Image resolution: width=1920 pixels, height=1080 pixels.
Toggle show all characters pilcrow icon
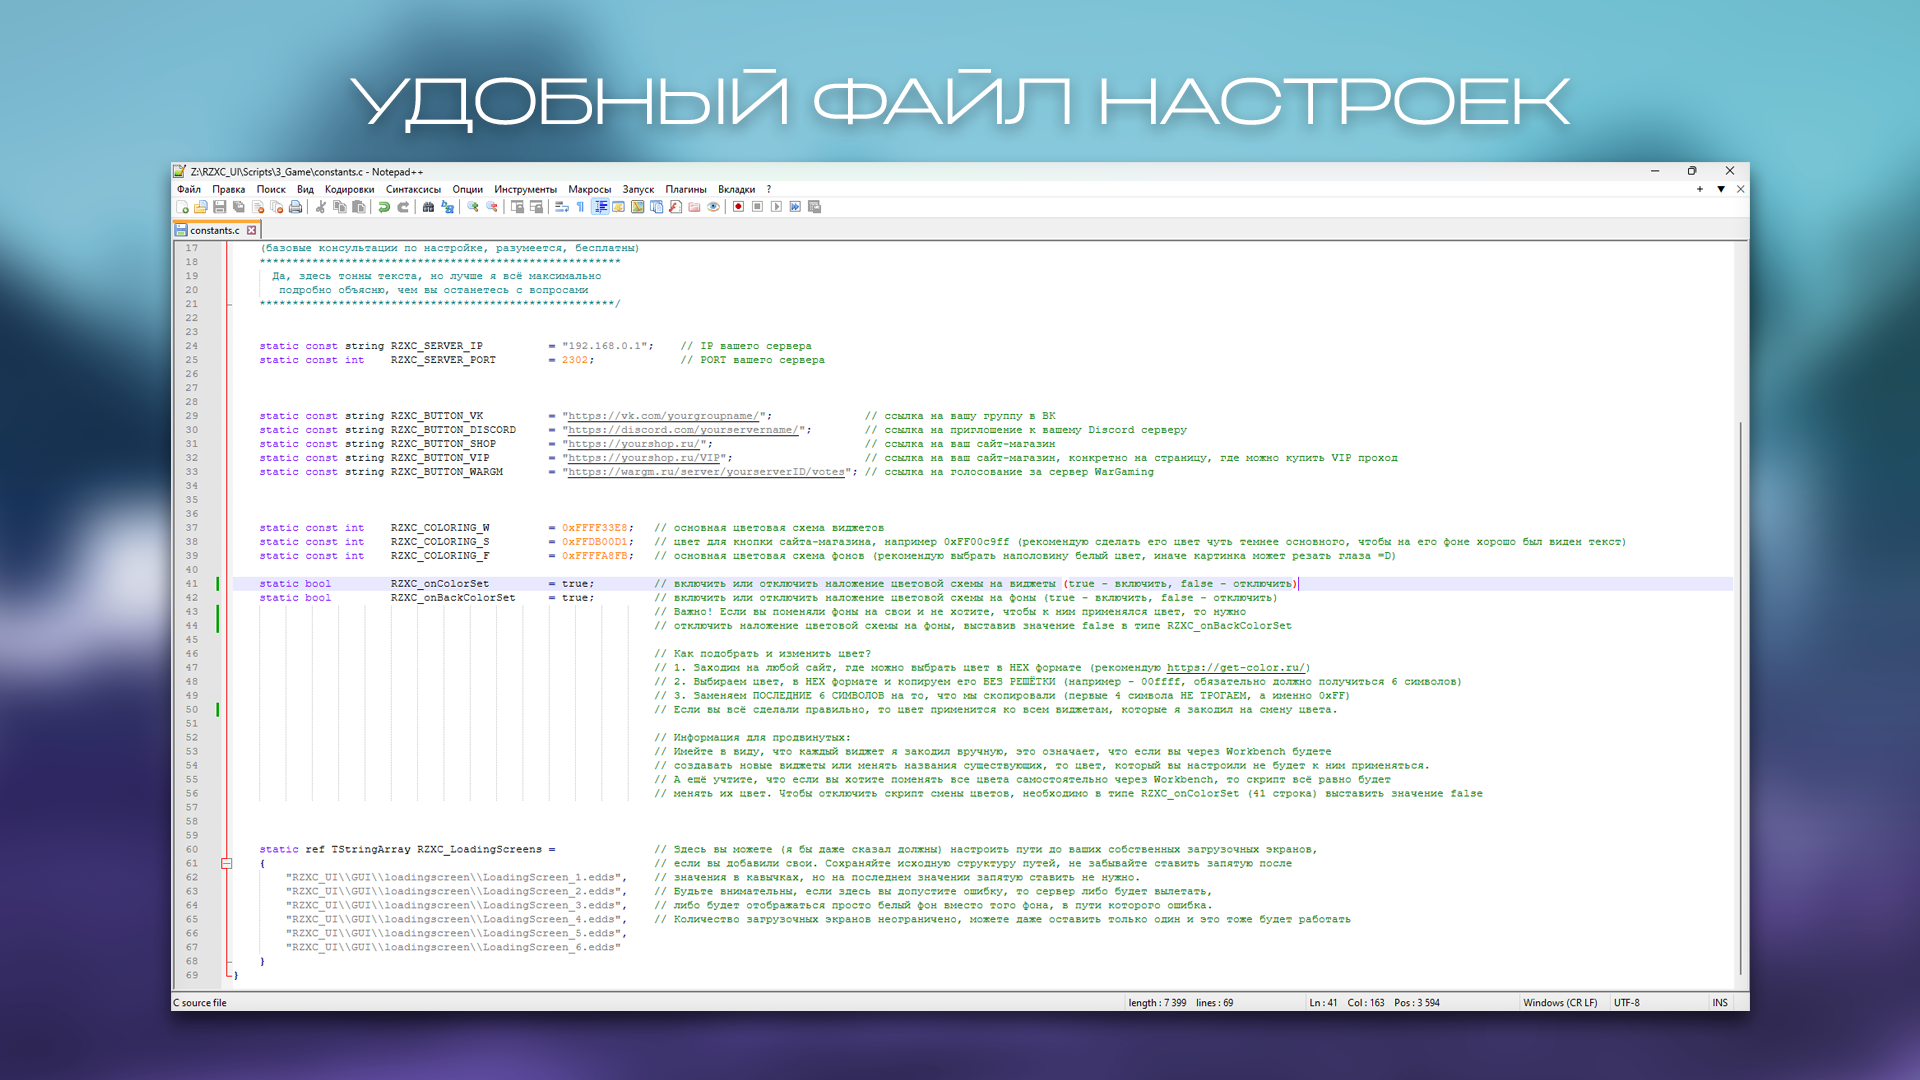tap(580, 207)
